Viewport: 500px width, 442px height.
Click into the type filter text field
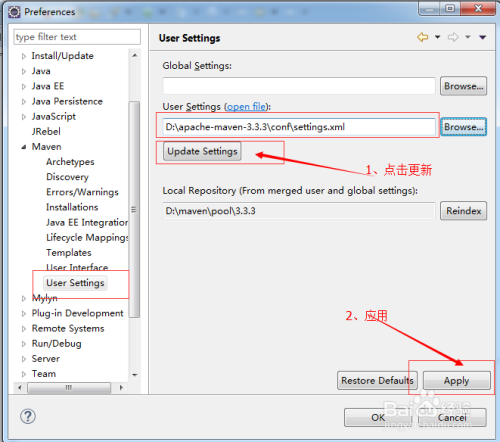pyautogui.click(x=77, y=37)
